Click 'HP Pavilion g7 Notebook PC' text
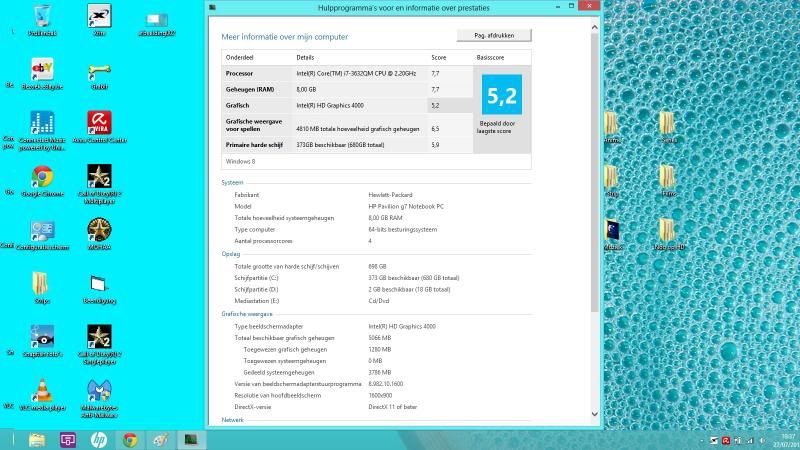Image resolution: width=800 pixels, height=450 pixels. (x=406, y=207)
